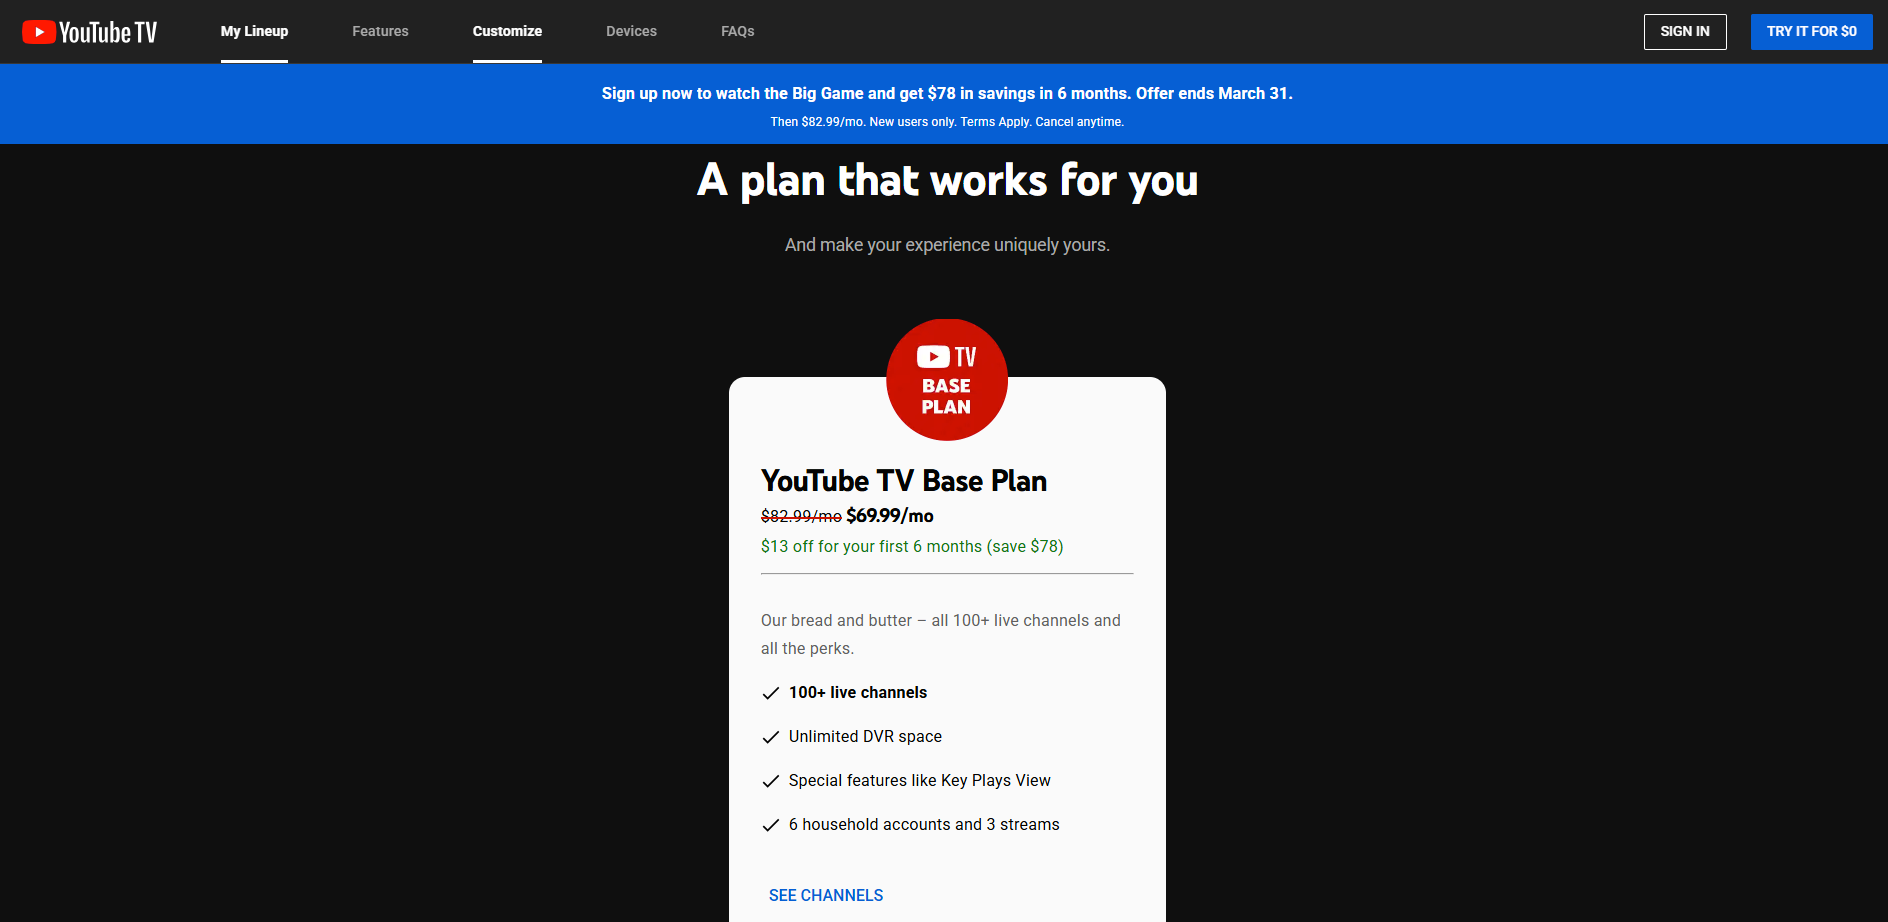This screenshot has width=1888, height=922.
Task: Click the Big Game savings offer banner text
Action: coord(947,93)
